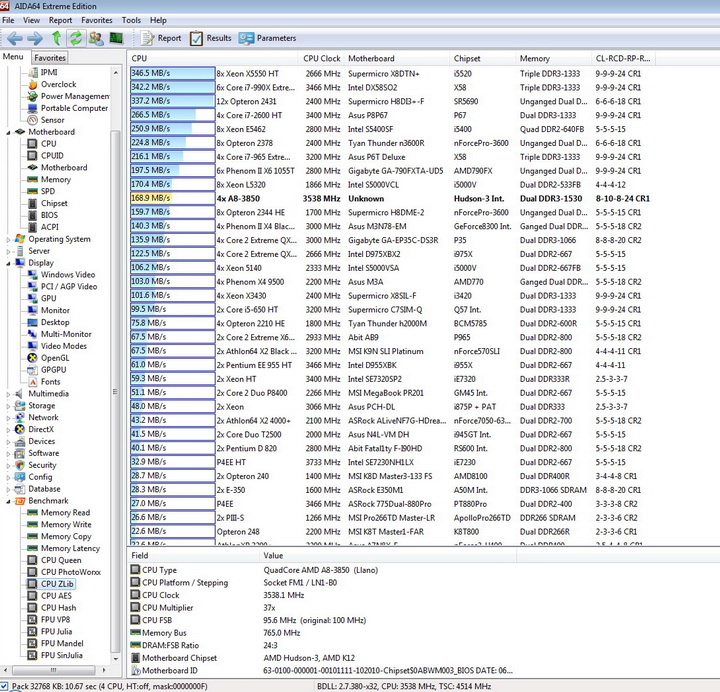
Task: Sort by the Chipset column header
Action: click(x=482, y=58)
